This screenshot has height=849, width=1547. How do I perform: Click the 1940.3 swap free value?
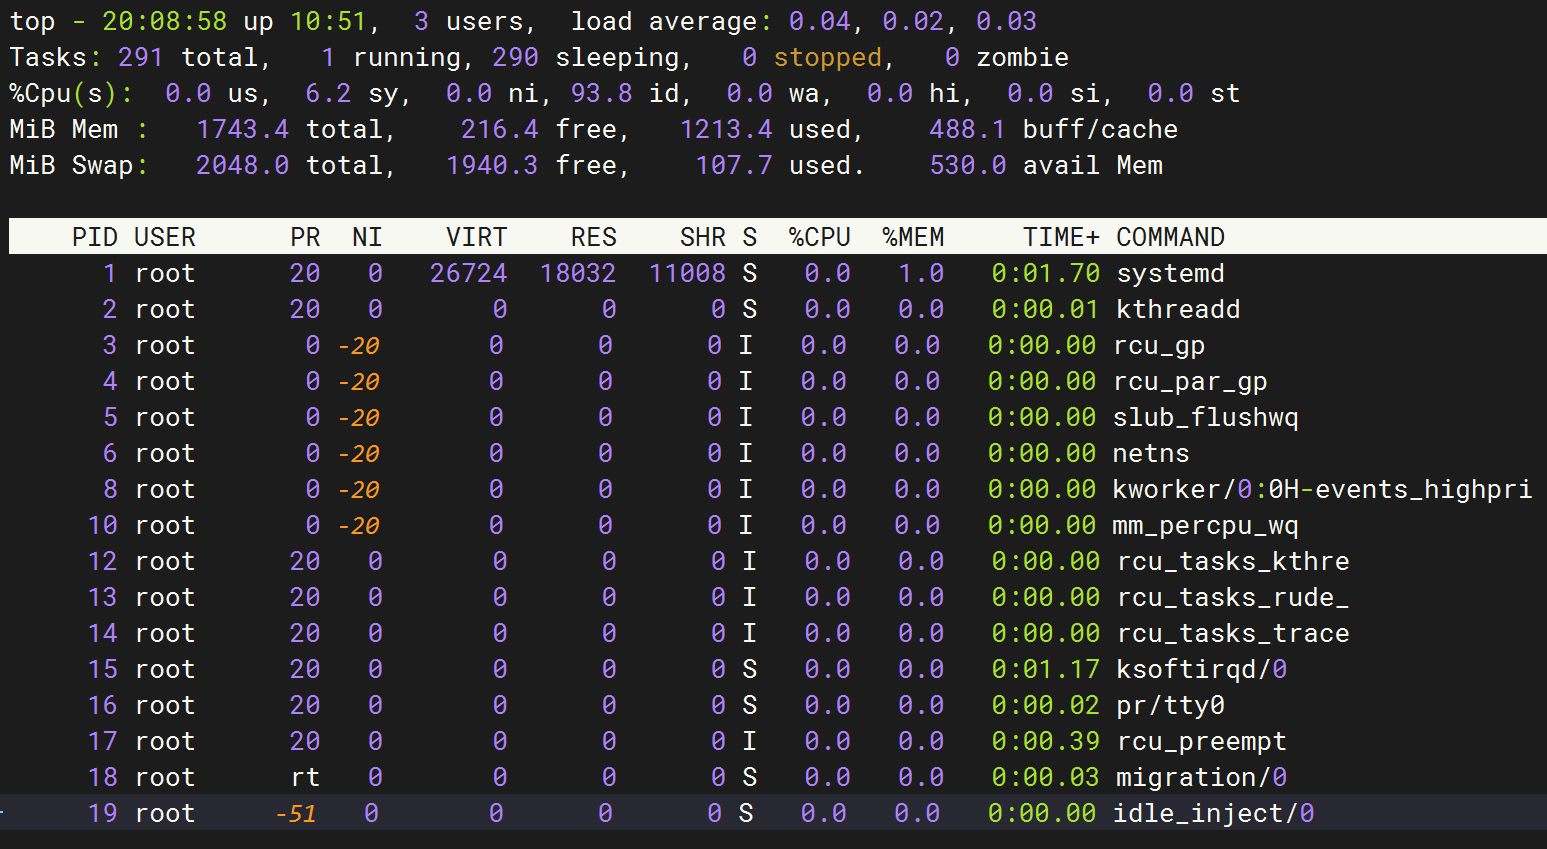click(492, 165)
